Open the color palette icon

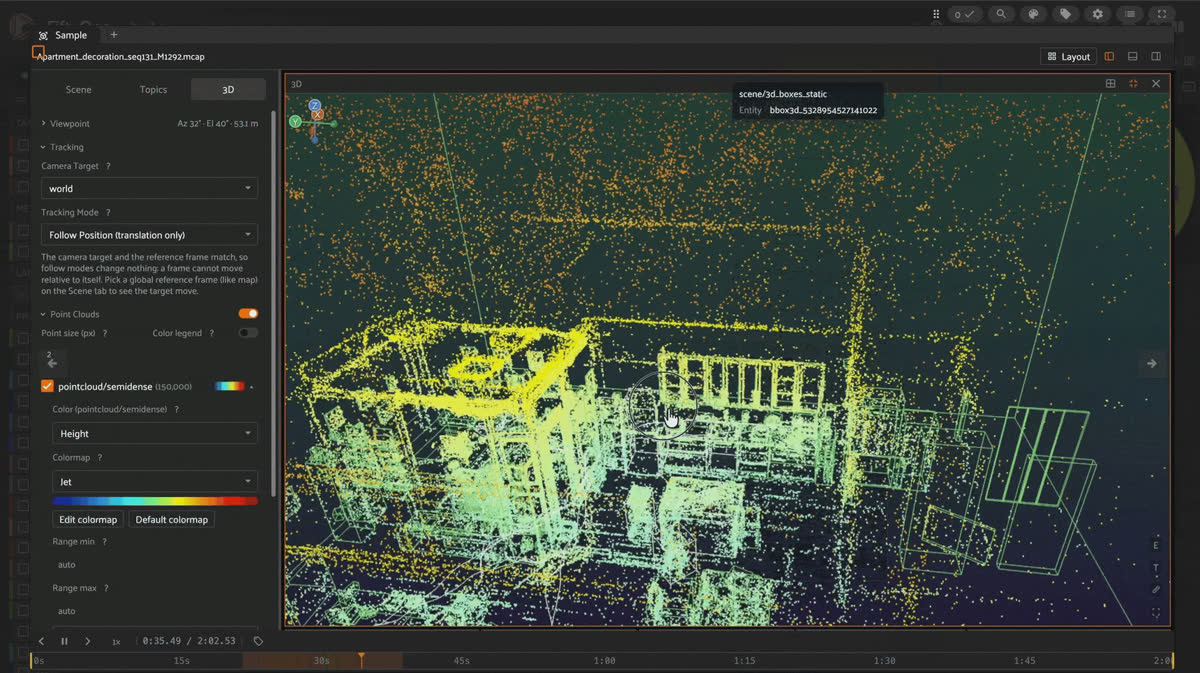coord(1033,14)
